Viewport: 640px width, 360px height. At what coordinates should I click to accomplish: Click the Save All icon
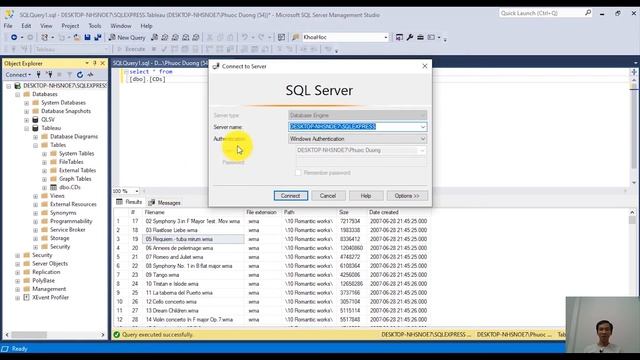click(98, 37)
